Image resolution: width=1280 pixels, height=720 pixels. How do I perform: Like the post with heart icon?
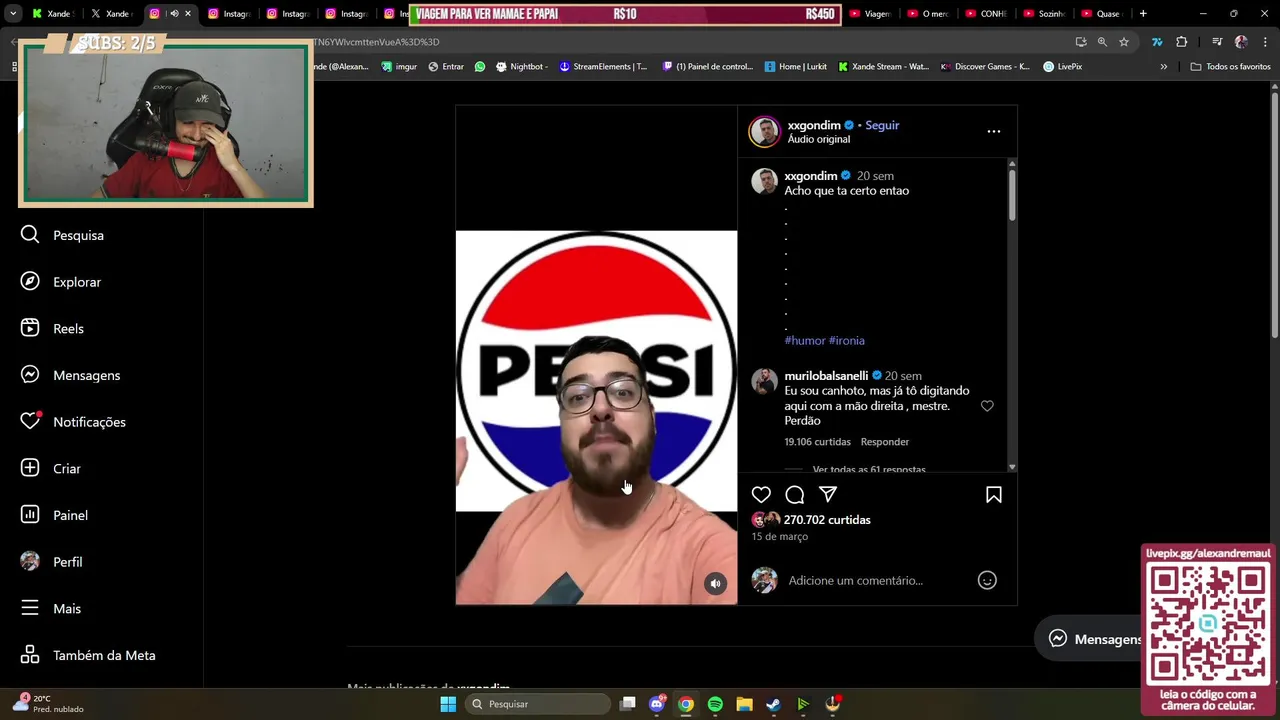click(761, 494)
